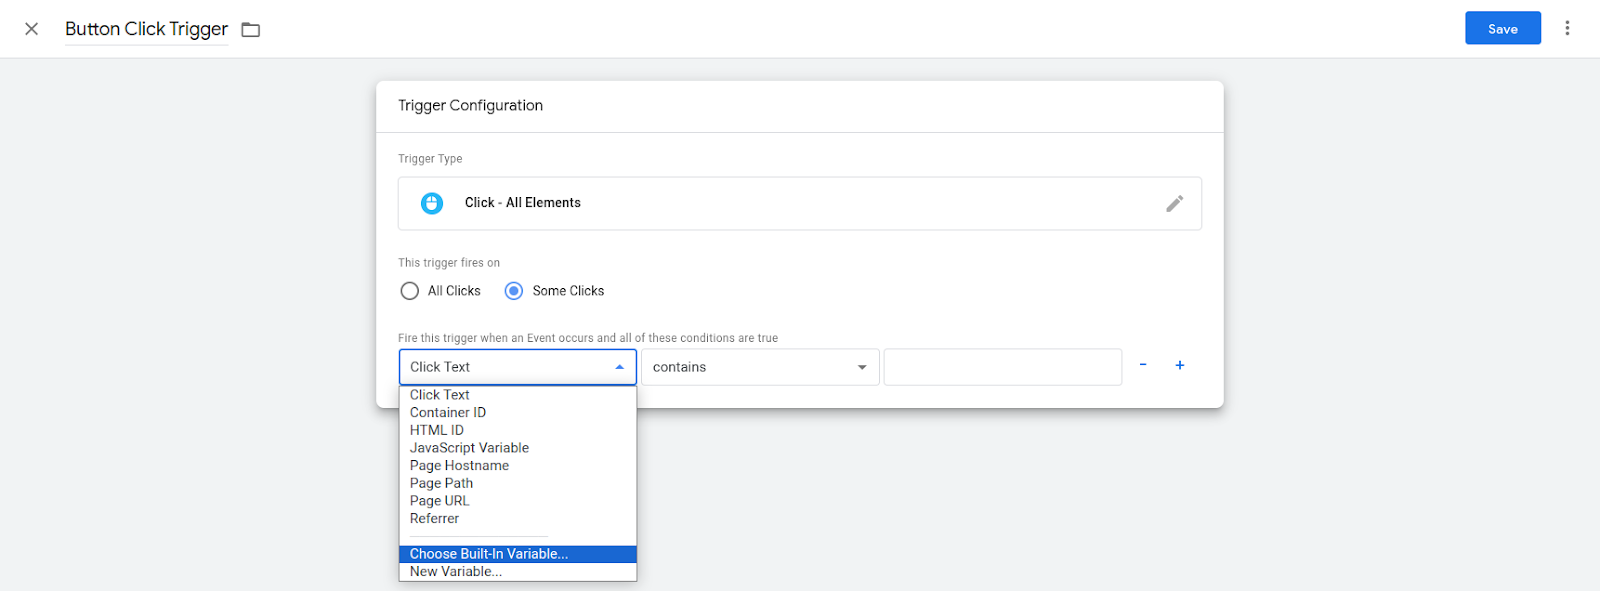
Task: Click the folder icon beside trigger name
Action: tap(251, 30)
